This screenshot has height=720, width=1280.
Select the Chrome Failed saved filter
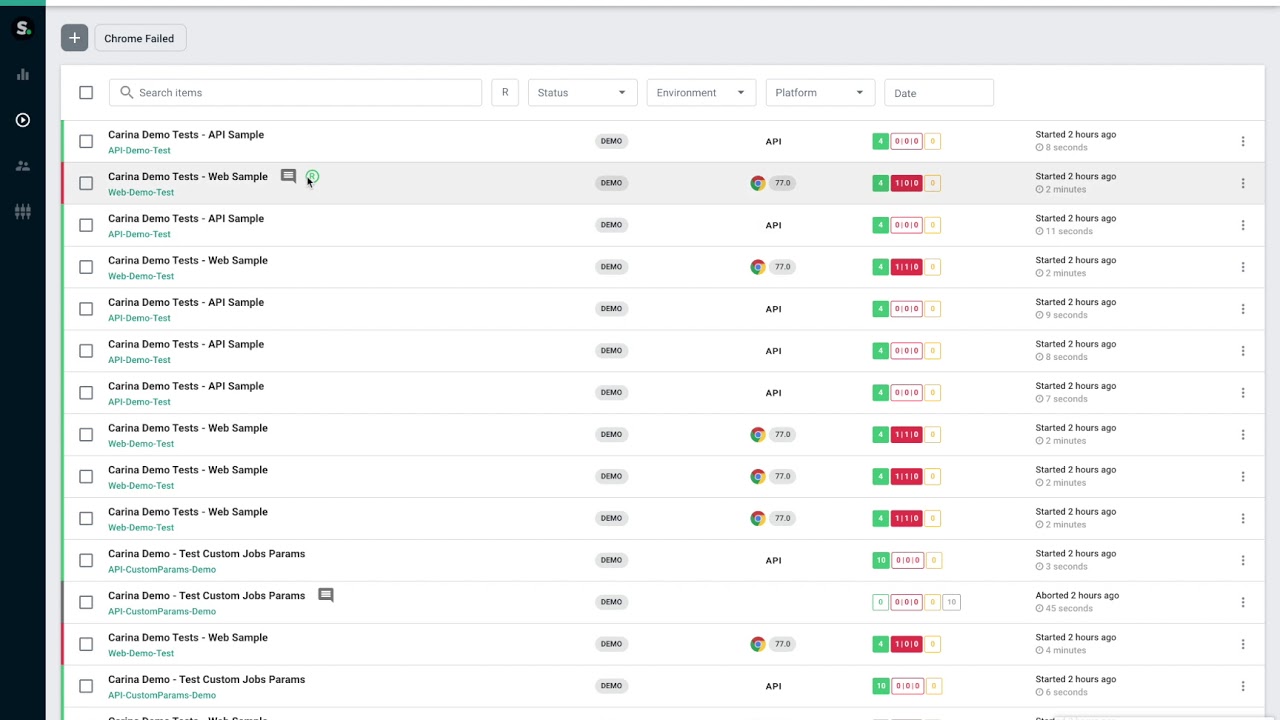coord(139,38)
